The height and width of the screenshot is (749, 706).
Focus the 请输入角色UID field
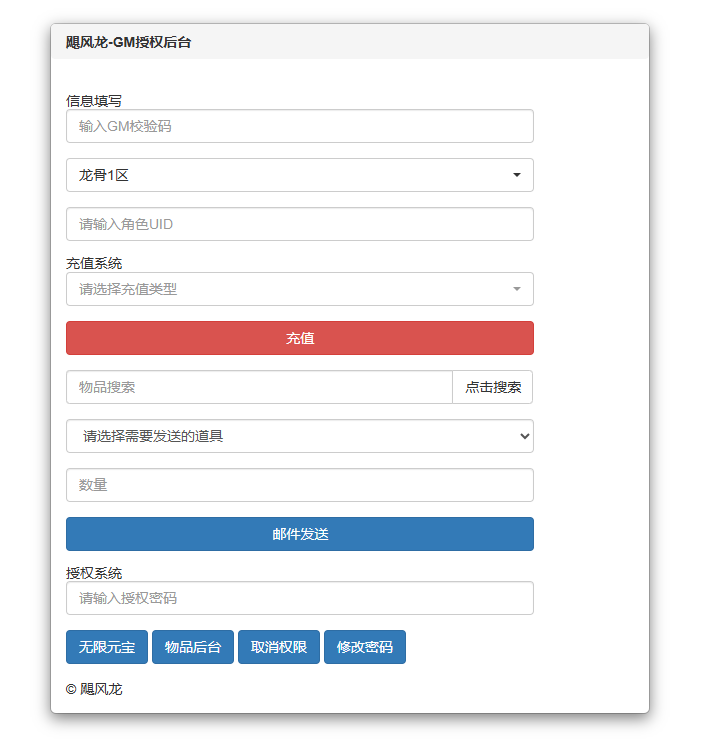[x=300, y=224]
